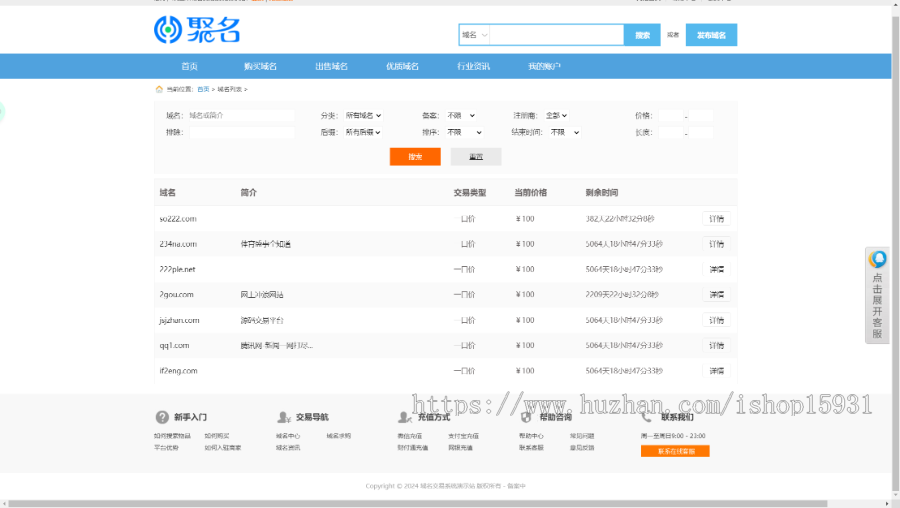
Task: Click 网银充值 footer link
Action: click(460, 448)
